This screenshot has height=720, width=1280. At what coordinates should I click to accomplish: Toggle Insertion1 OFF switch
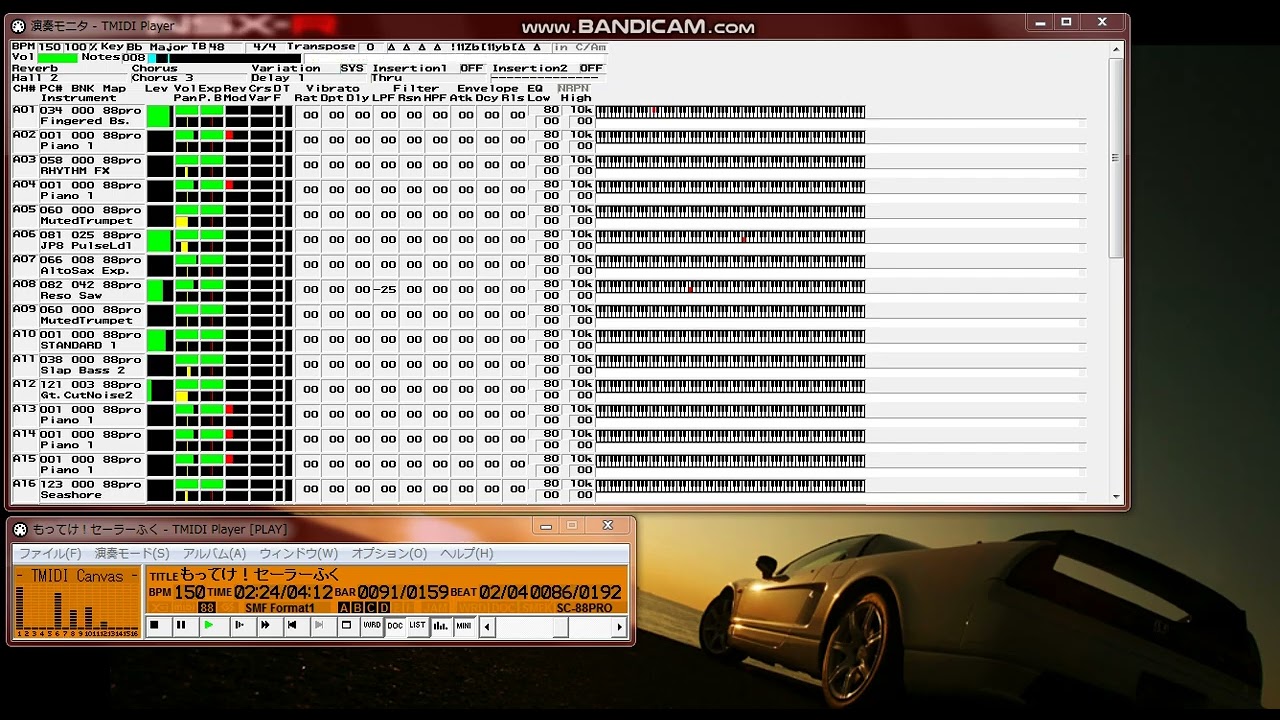coord(472,68)
